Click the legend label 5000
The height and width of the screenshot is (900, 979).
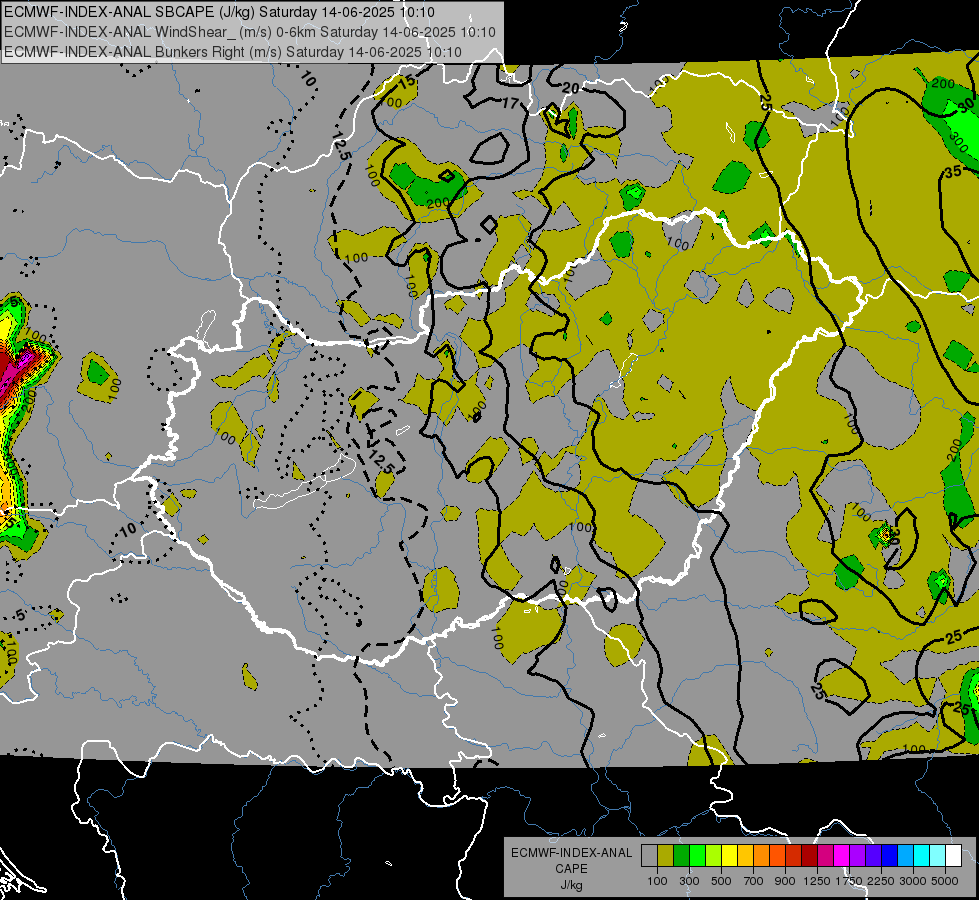945,881
